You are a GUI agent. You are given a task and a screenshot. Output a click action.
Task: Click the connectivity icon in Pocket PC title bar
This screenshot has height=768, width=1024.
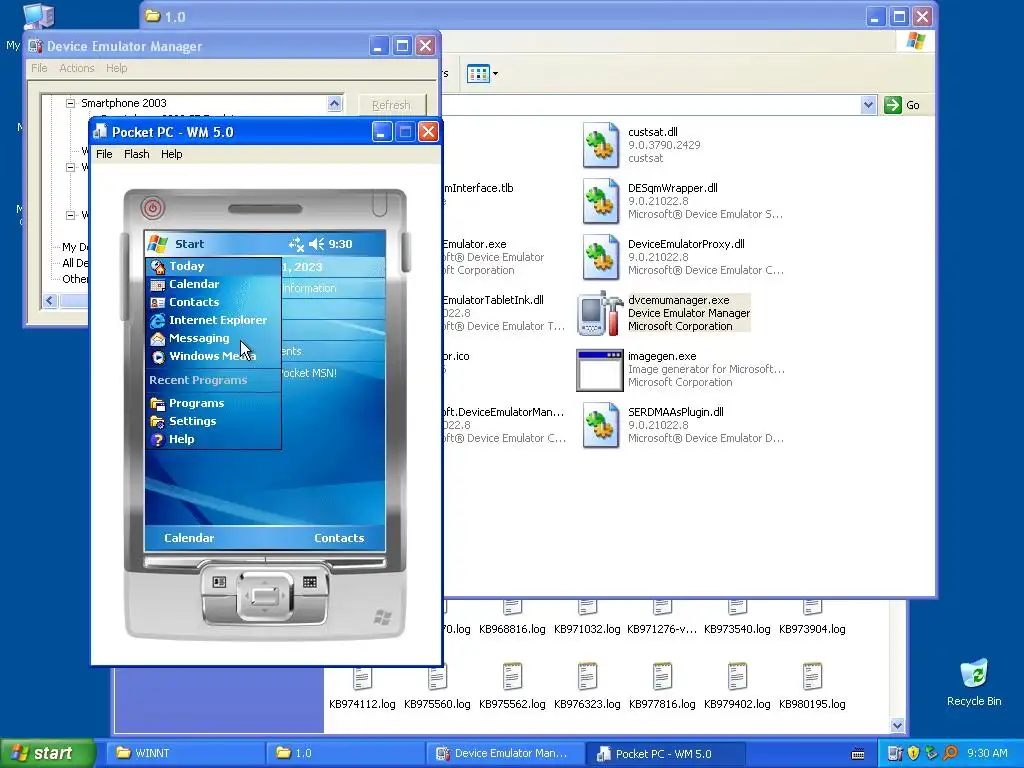[296, 244]
